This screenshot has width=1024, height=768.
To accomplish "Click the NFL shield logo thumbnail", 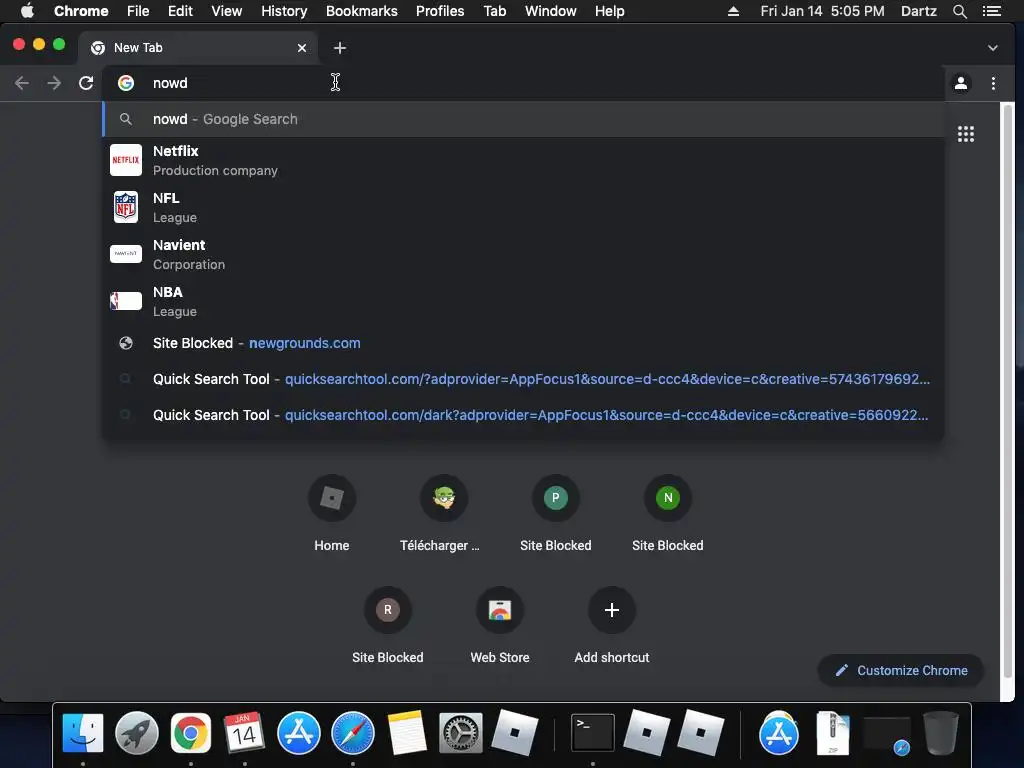I will [x=126, y=207].
